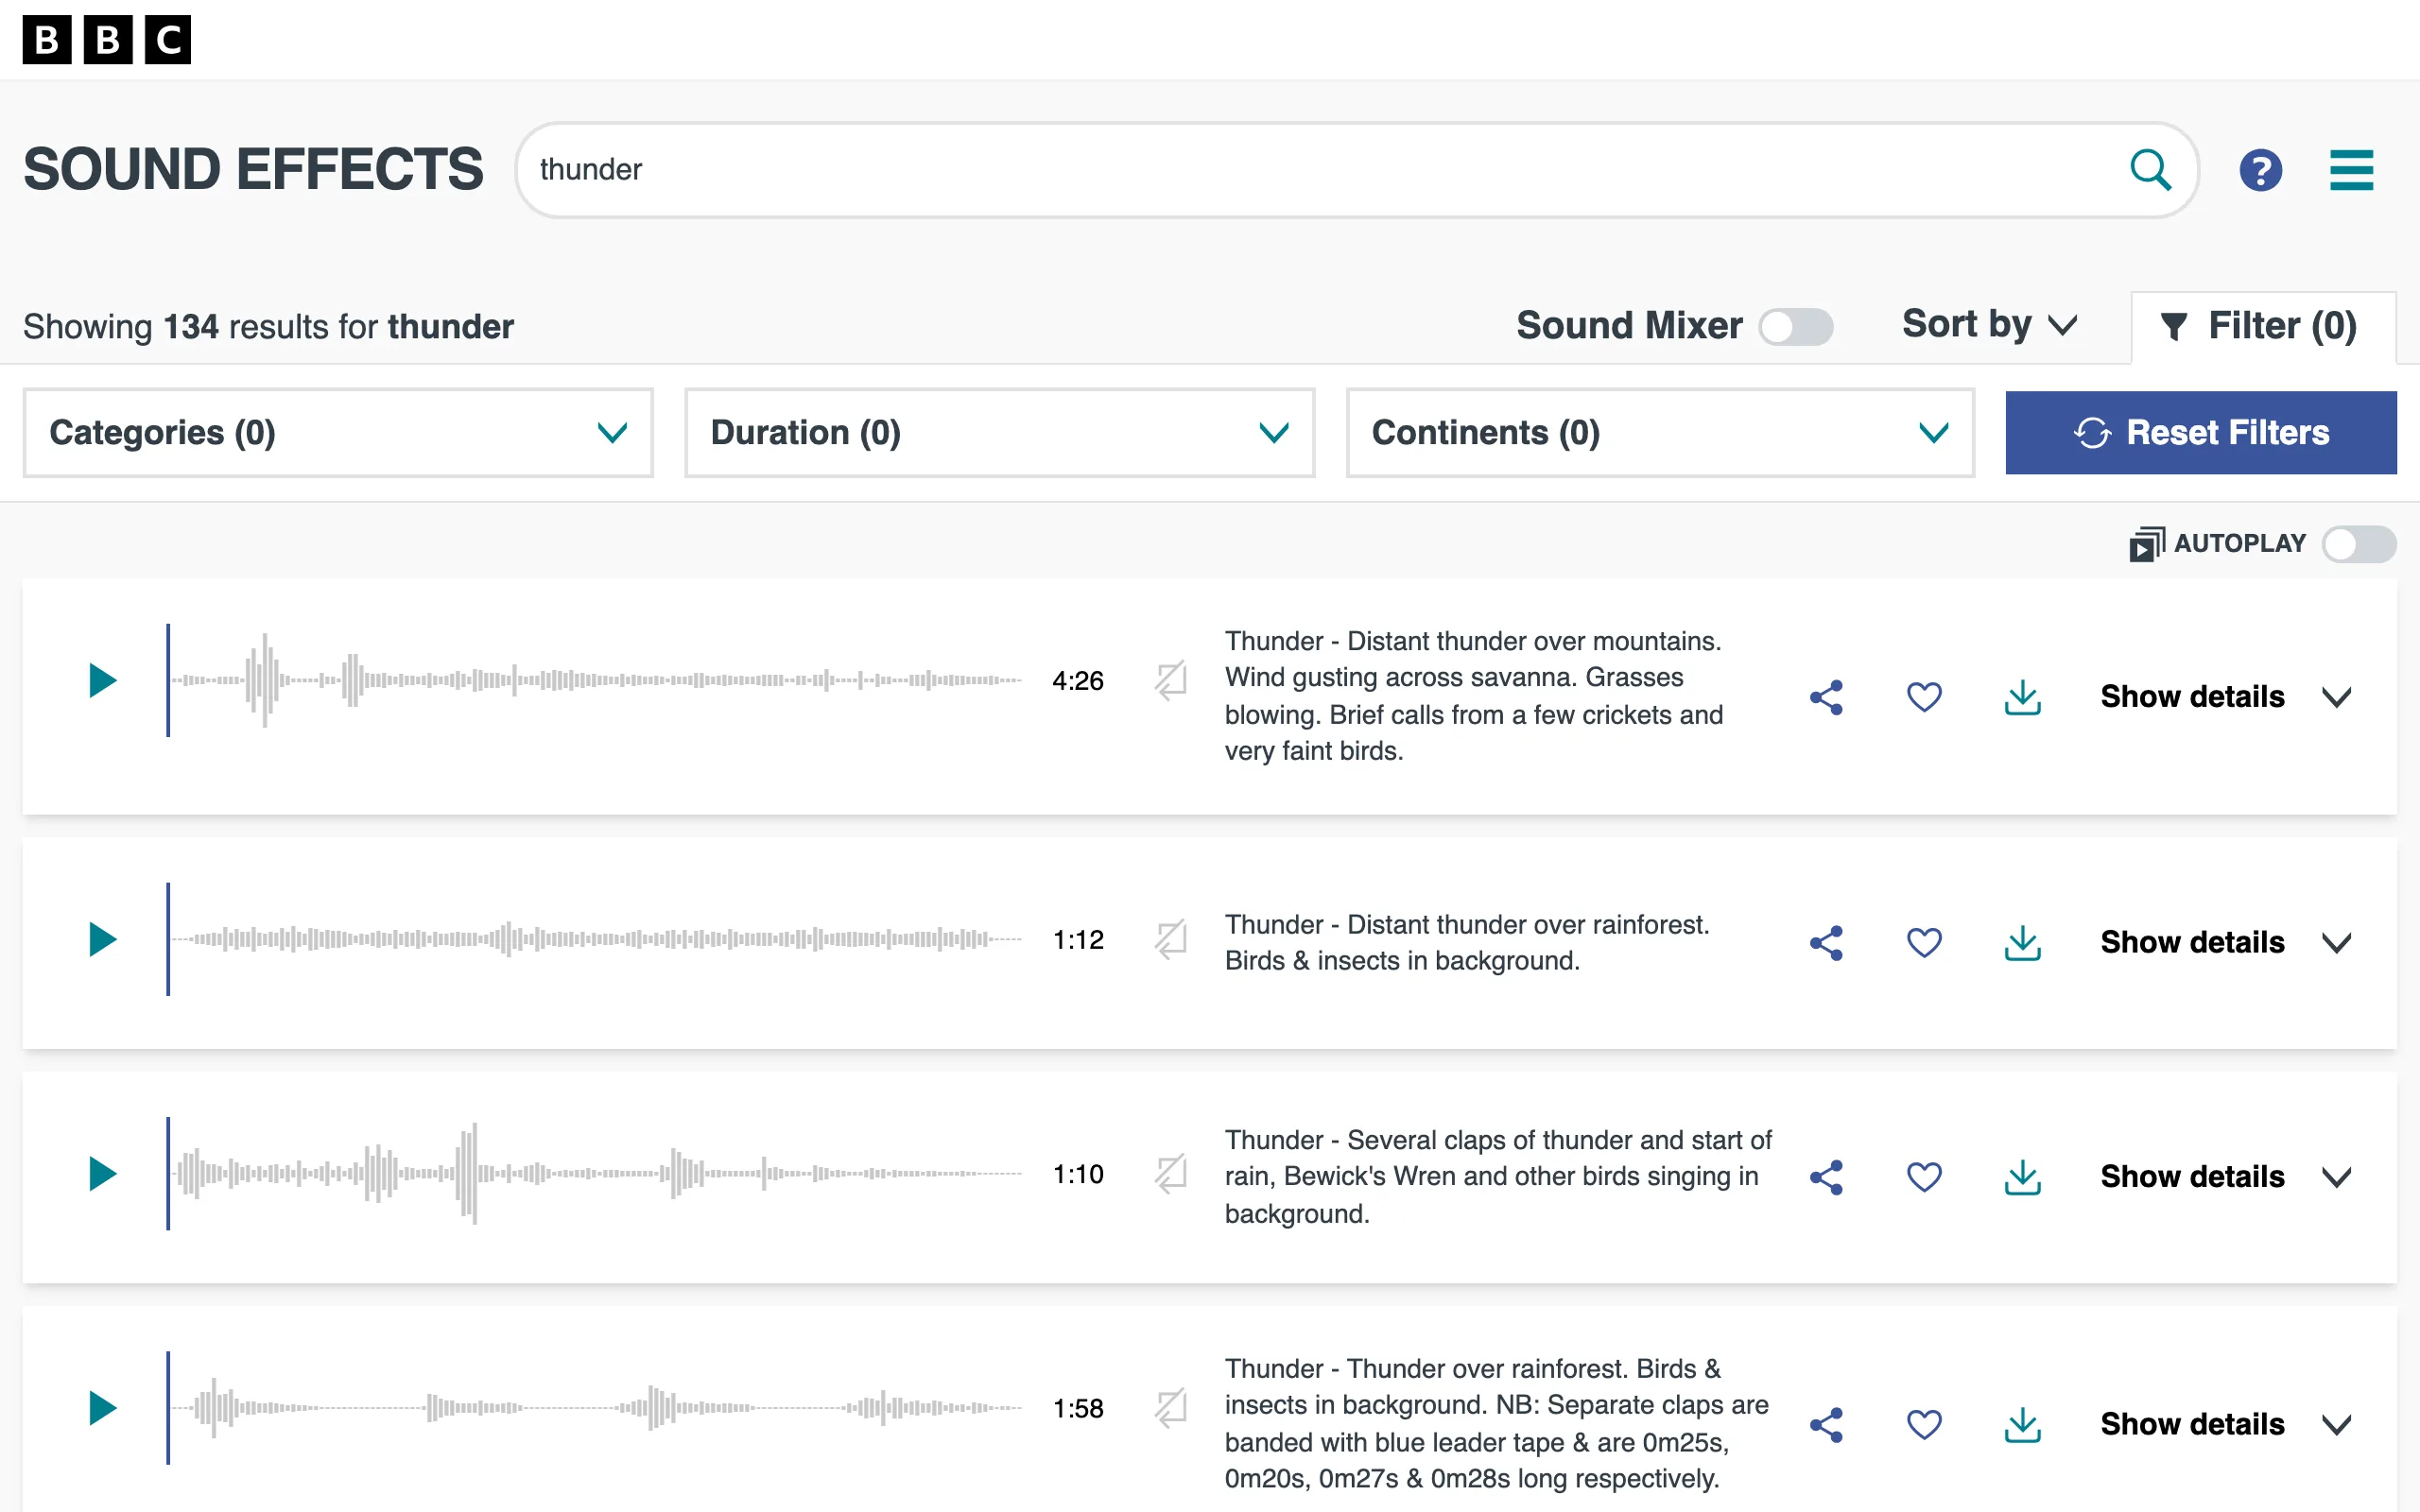
Task: Play the Distant thunder over mountains sound
Action: click(x=102, y=681)
